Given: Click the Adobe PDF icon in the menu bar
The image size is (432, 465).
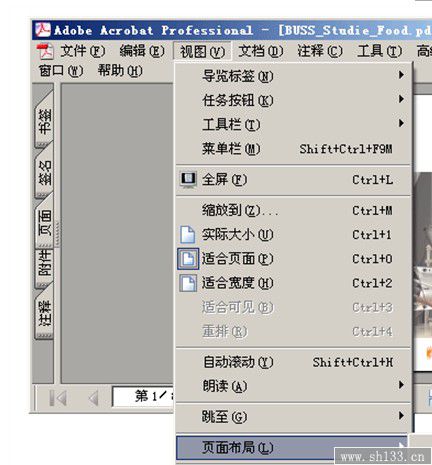Looking at the screenshot, I should (45, 51).
